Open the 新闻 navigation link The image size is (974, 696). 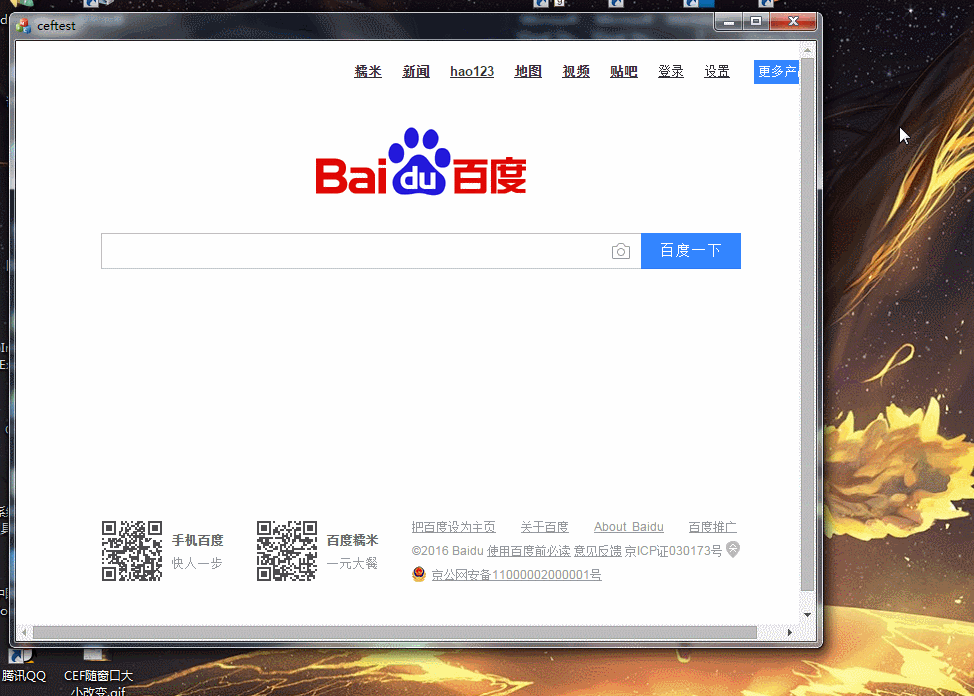pos(416,71)
